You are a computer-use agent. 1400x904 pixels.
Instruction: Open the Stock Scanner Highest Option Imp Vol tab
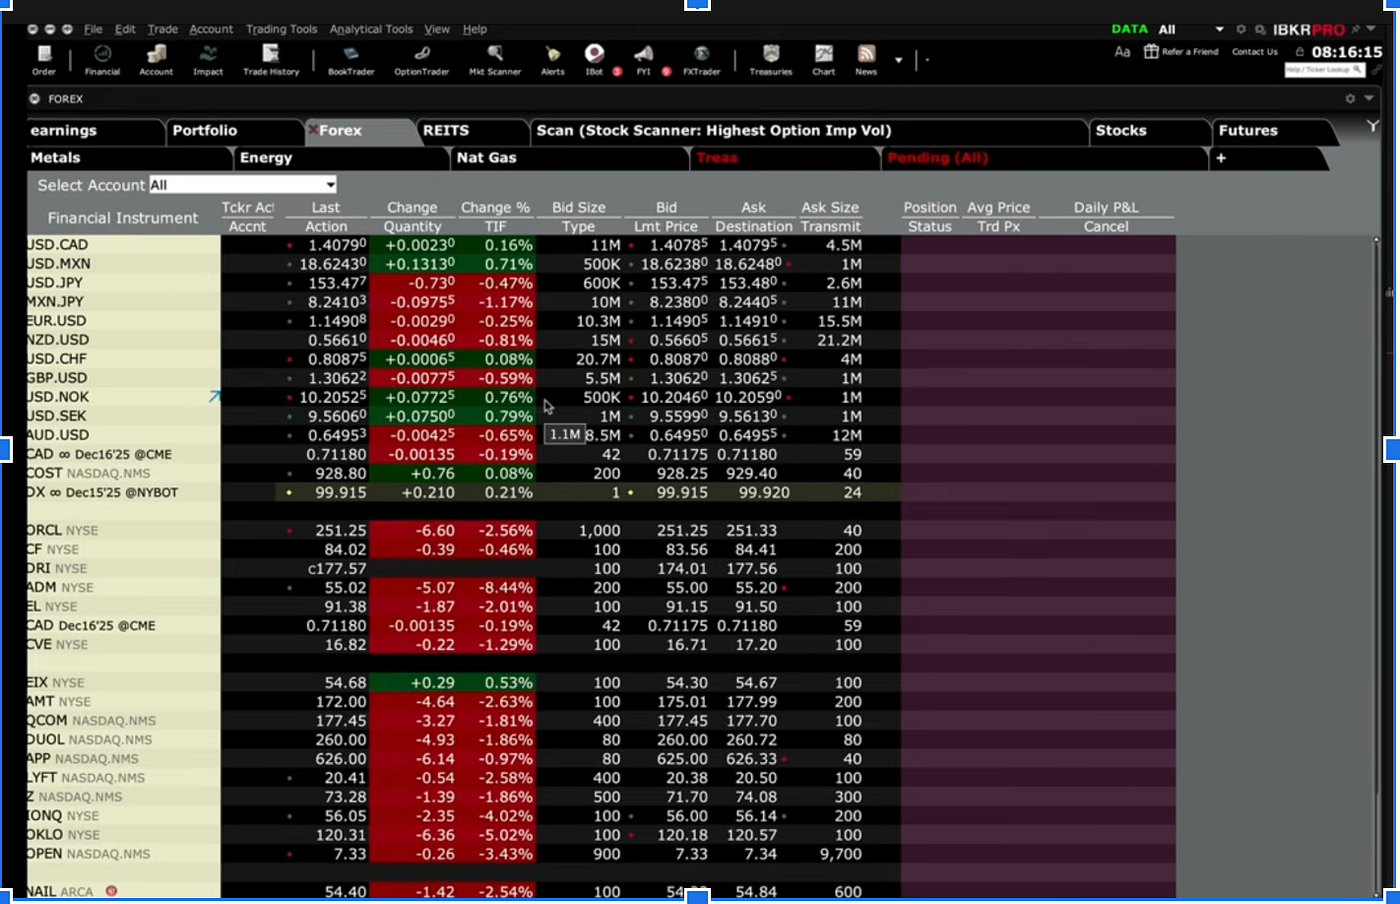[x=808, y=131]
